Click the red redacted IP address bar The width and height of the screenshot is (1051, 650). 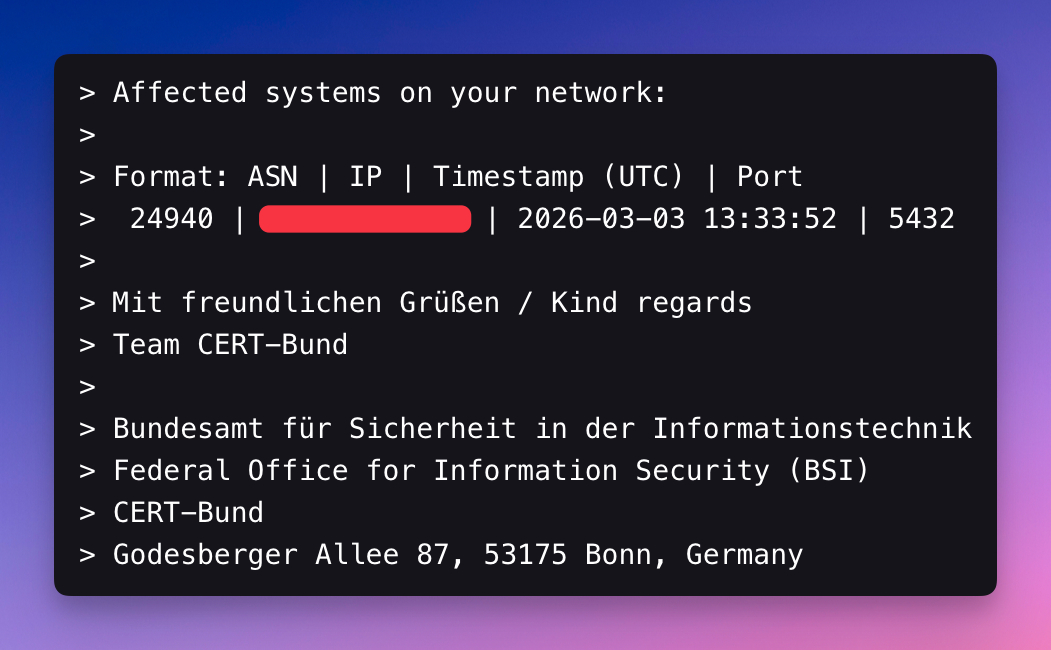(365, 219)
